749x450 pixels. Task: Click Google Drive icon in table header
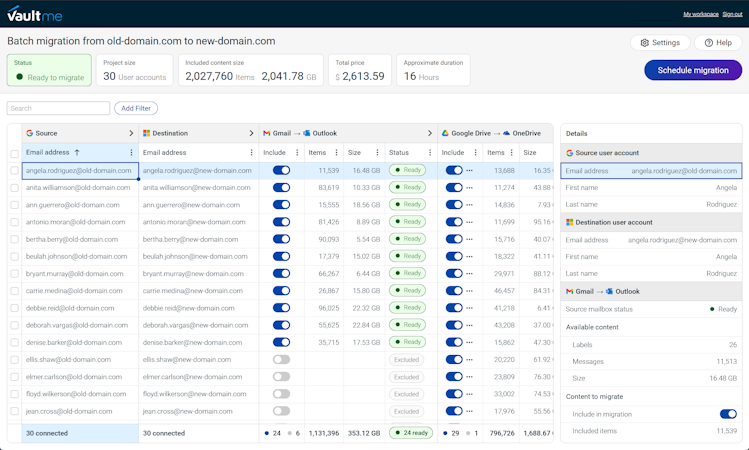[x=445, y=133]
